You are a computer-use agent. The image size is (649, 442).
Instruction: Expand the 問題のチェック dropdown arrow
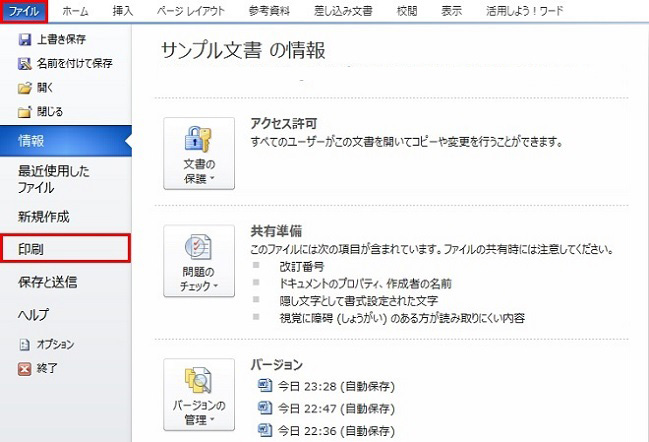215,286
